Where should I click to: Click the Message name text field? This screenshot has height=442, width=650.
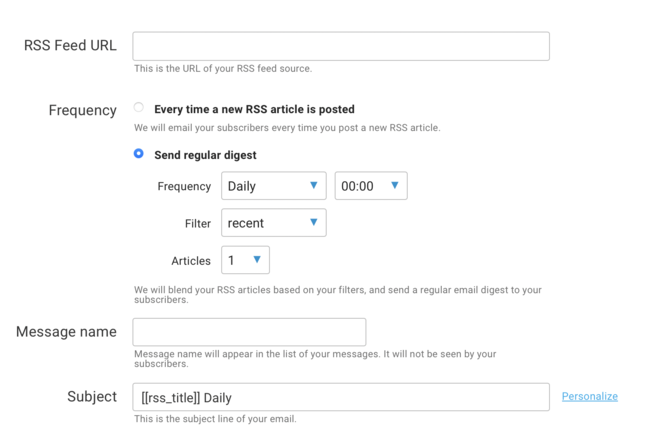[249, 332]
